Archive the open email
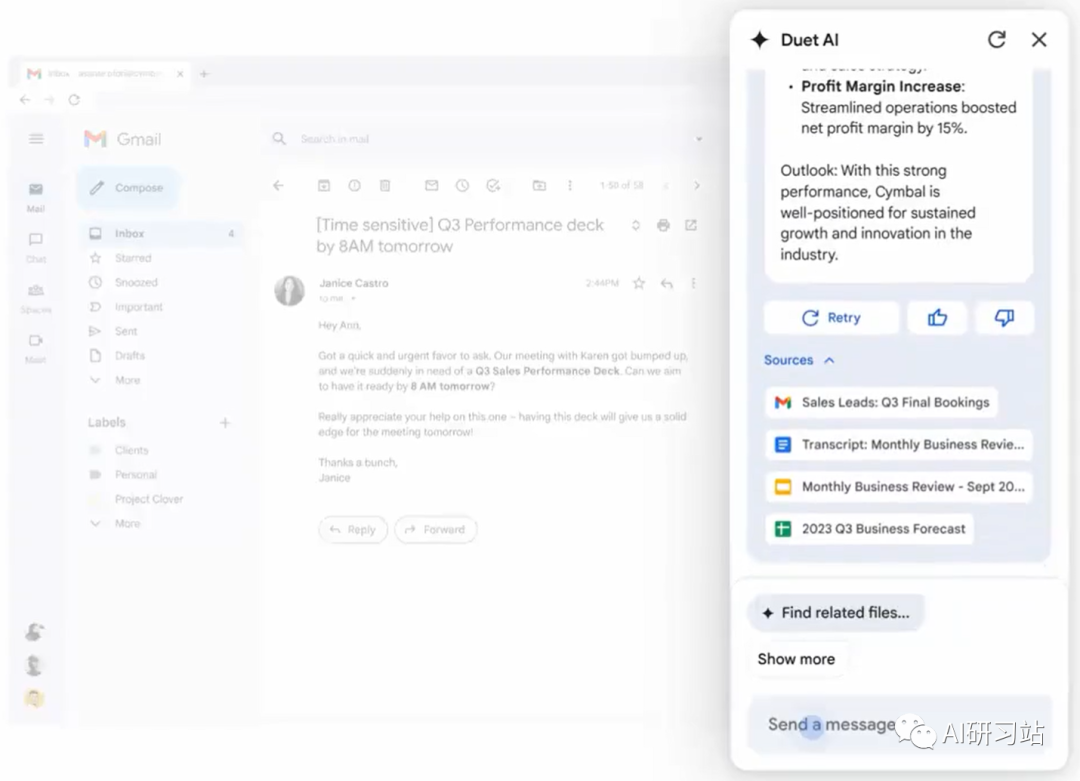Viewport: 1080px width, 781px height. (x=324, y=185)
